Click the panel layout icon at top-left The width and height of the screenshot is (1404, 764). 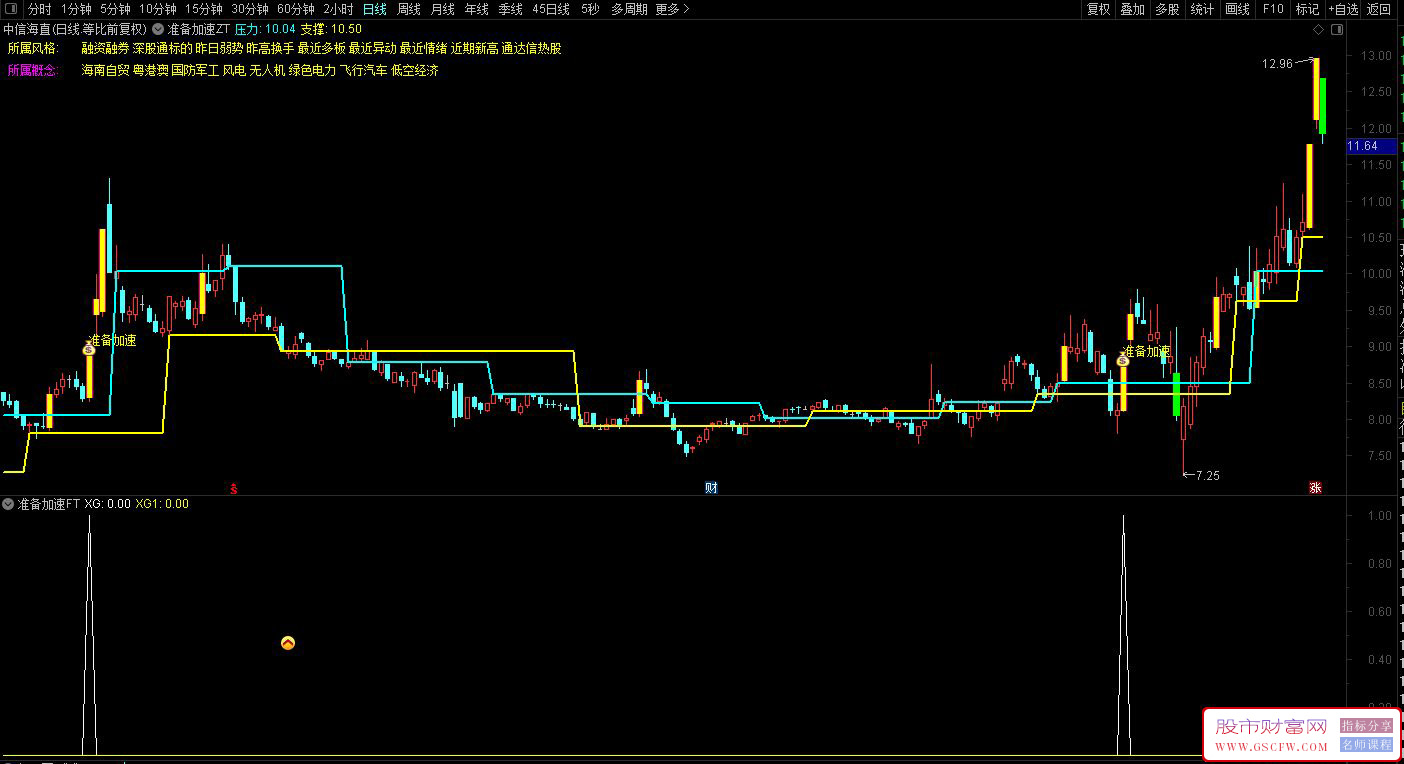point(11,9)
